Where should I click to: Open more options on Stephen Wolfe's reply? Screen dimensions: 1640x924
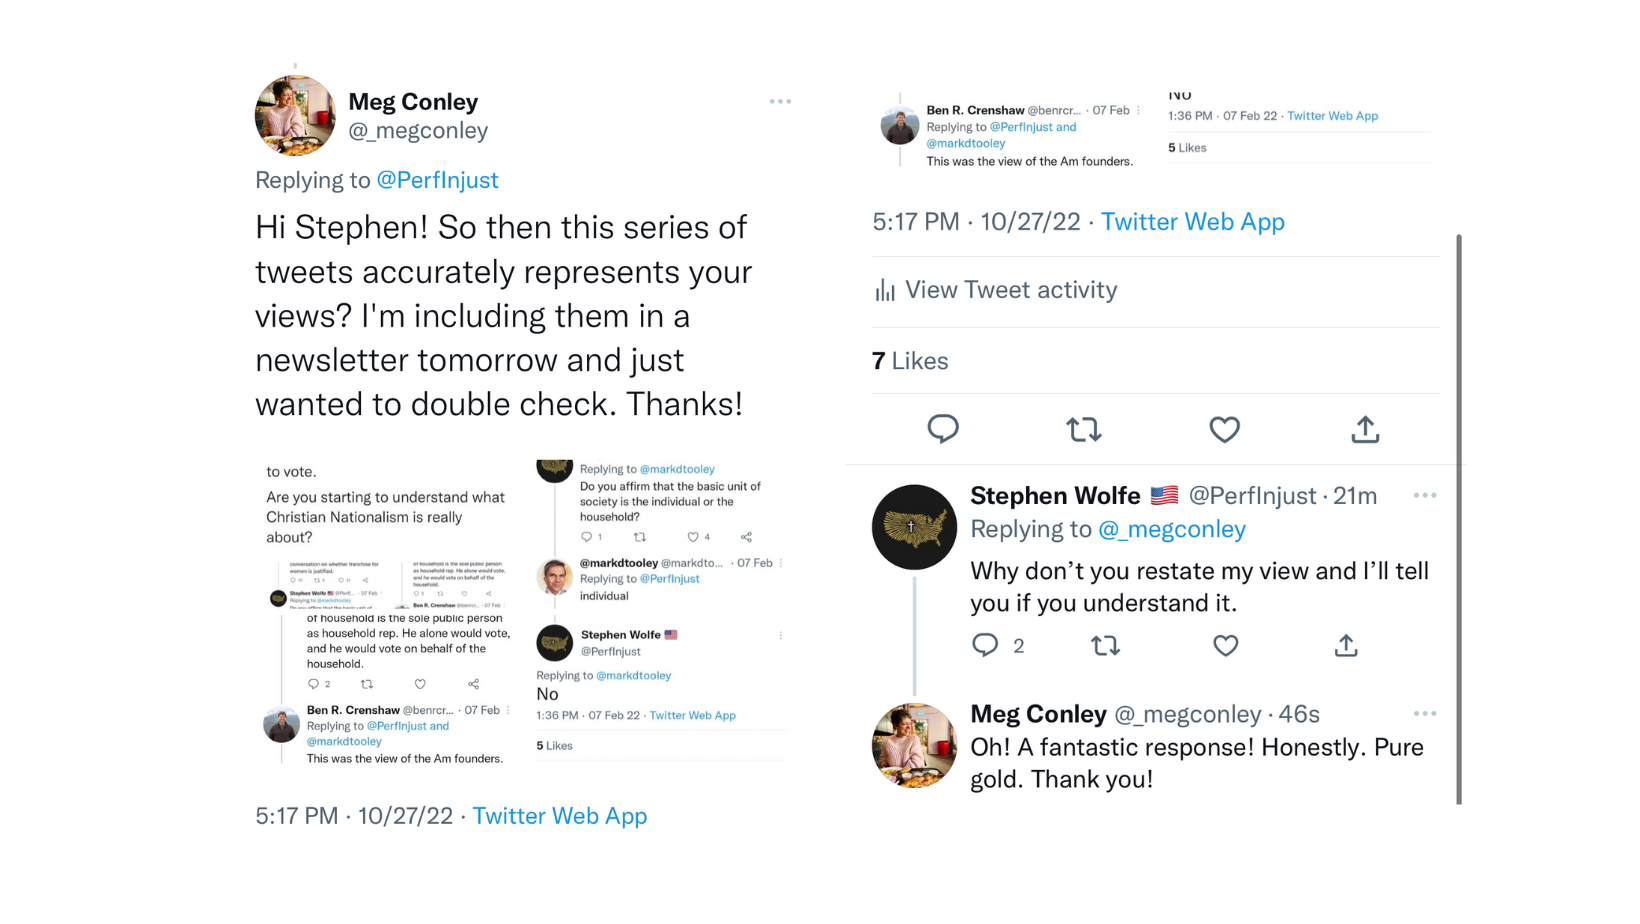tap(1425, 495)
